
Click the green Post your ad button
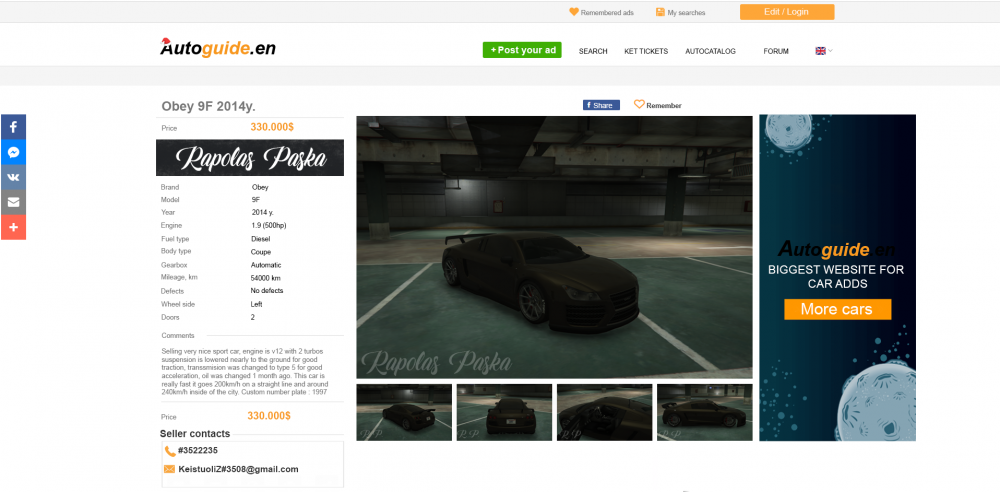point(522,50)
